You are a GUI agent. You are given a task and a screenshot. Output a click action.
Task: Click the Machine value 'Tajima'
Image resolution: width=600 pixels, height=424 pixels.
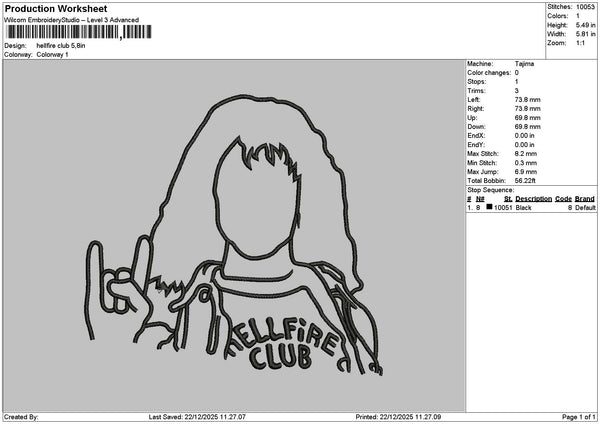tap(524, 64)
